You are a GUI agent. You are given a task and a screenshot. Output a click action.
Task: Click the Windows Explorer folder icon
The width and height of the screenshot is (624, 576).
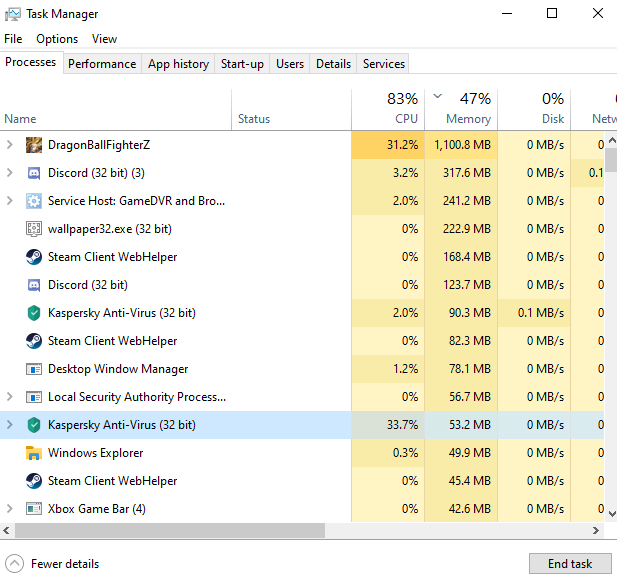[34, 453]
